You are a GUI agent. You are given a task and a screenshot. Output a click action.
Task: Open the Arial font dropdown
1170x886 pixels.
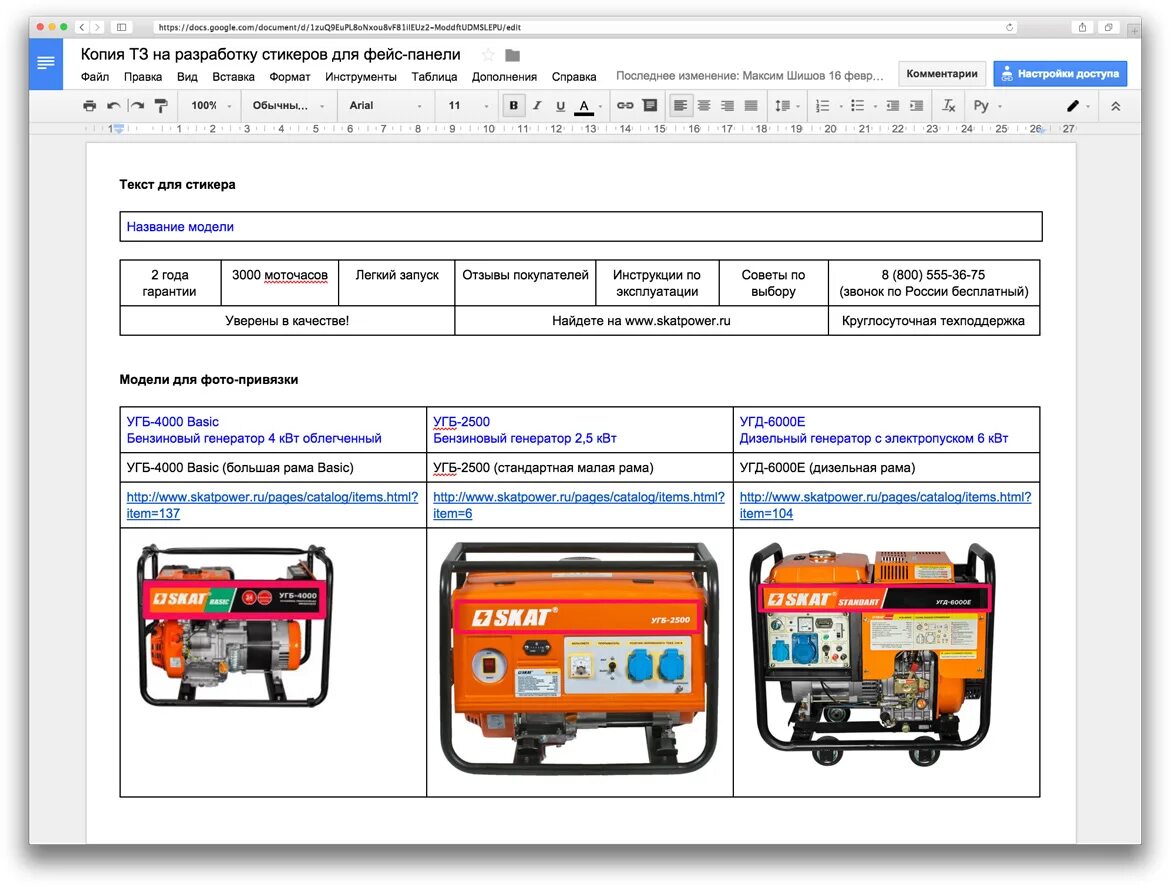[x=385, y=106]
